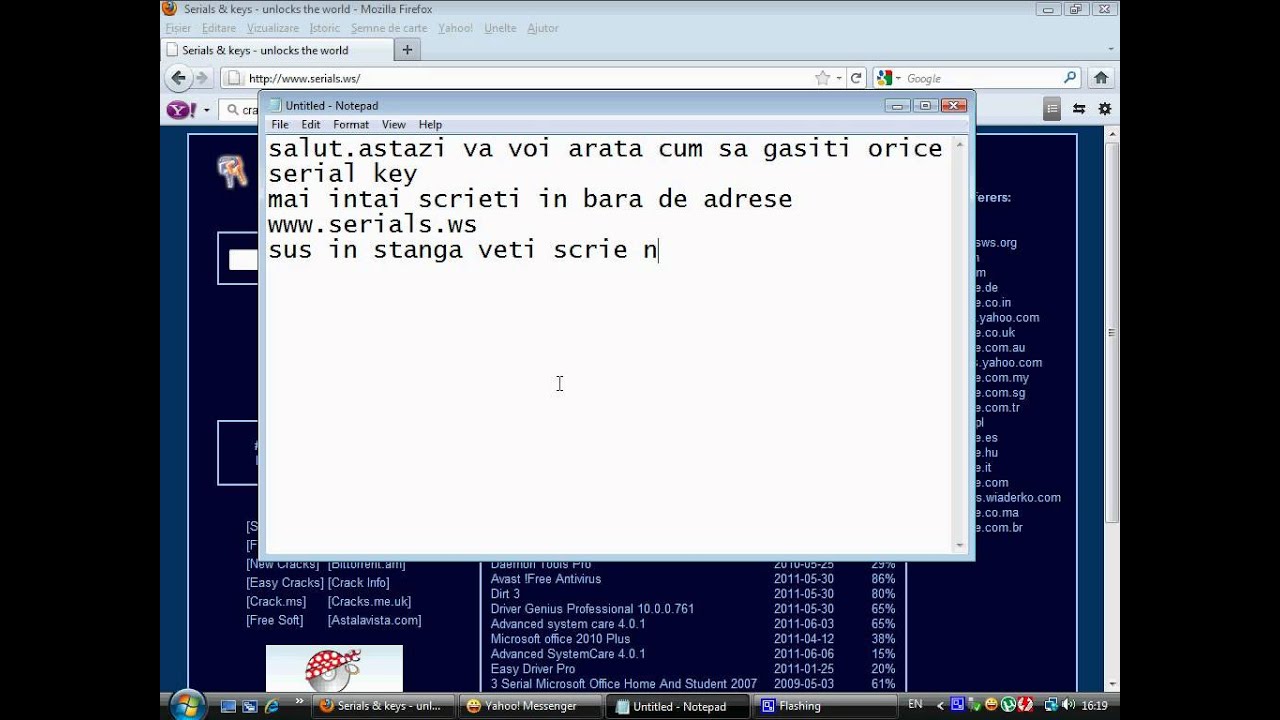Open the Cracks.me.uk link
The width and height of the screenshot is (1280, 720).
pyautogui.click(x=369, y=602)
